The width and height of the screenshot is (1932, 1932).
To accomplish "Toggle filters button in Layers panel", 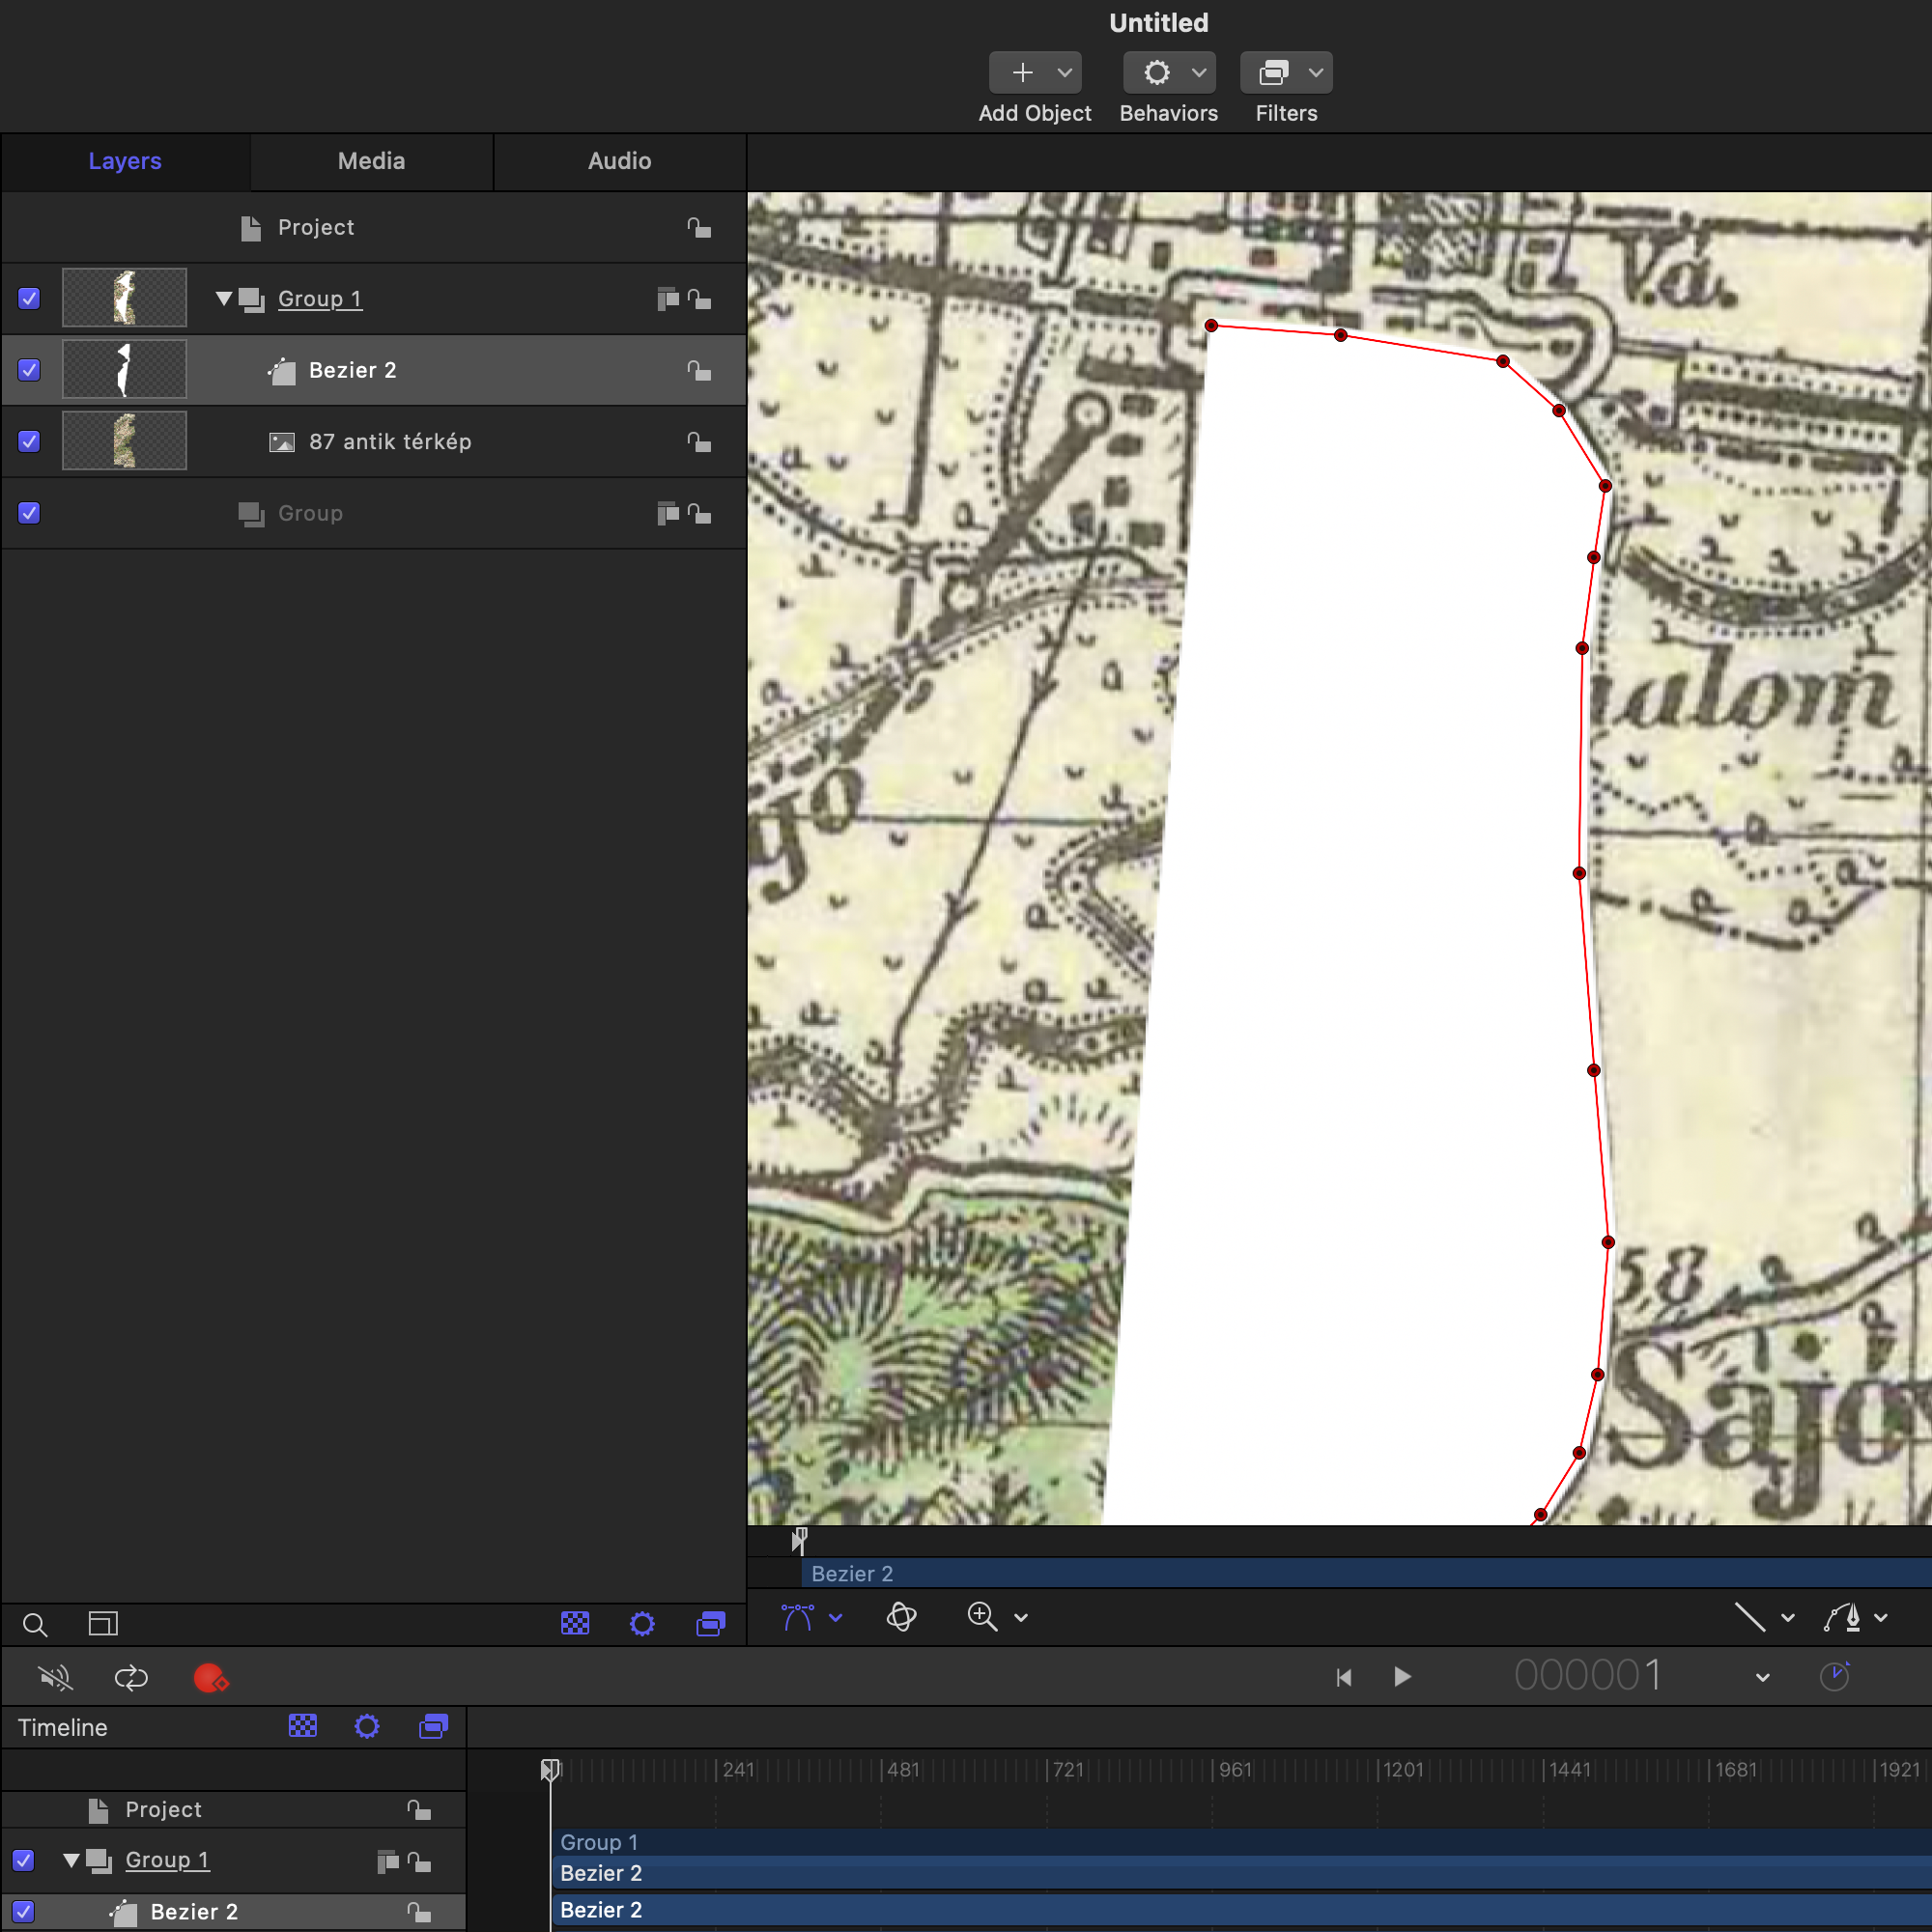I will tap(711, 1624).
